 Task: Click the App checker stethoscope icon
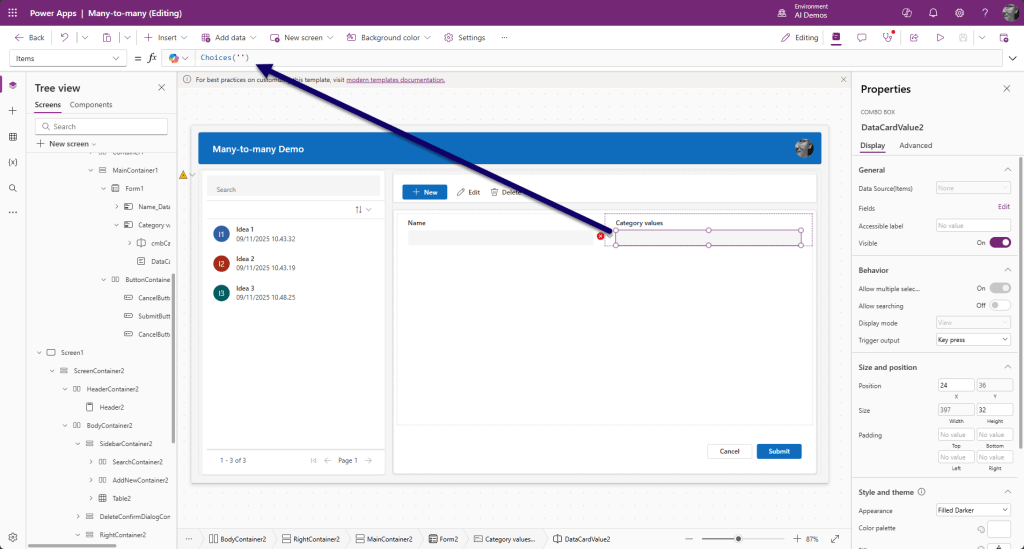click(x=887, y=38)
